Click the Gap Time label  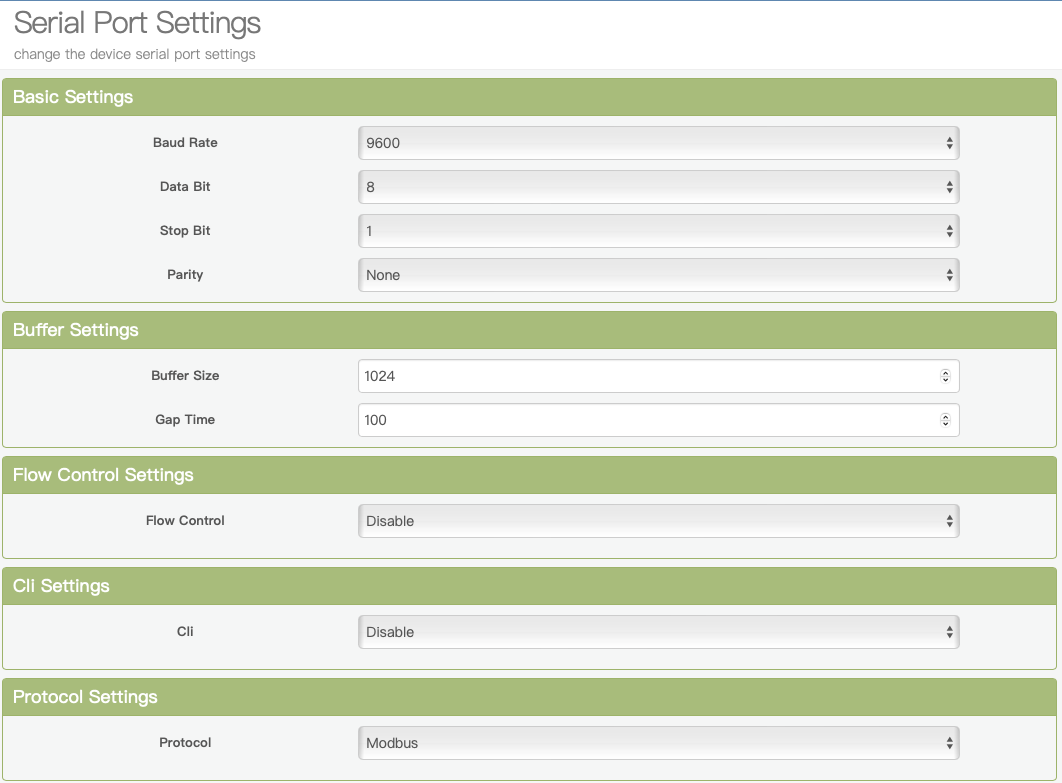185,419
